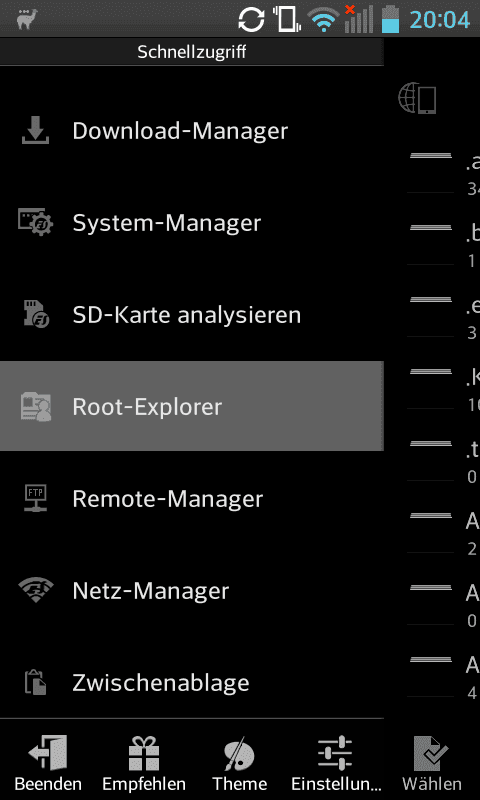Open the folder starting with .k

[x=444, y=389]
